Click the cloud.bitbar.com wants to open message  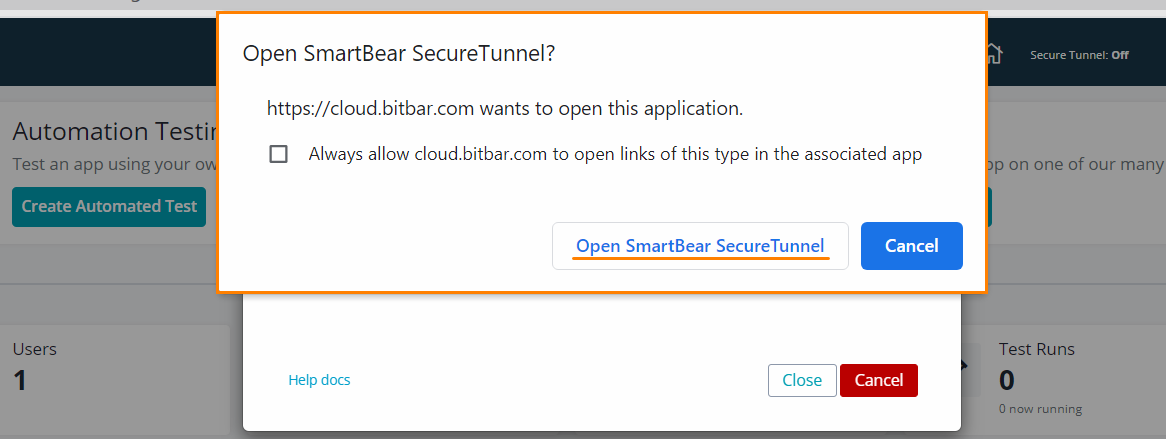coord(504,108)
